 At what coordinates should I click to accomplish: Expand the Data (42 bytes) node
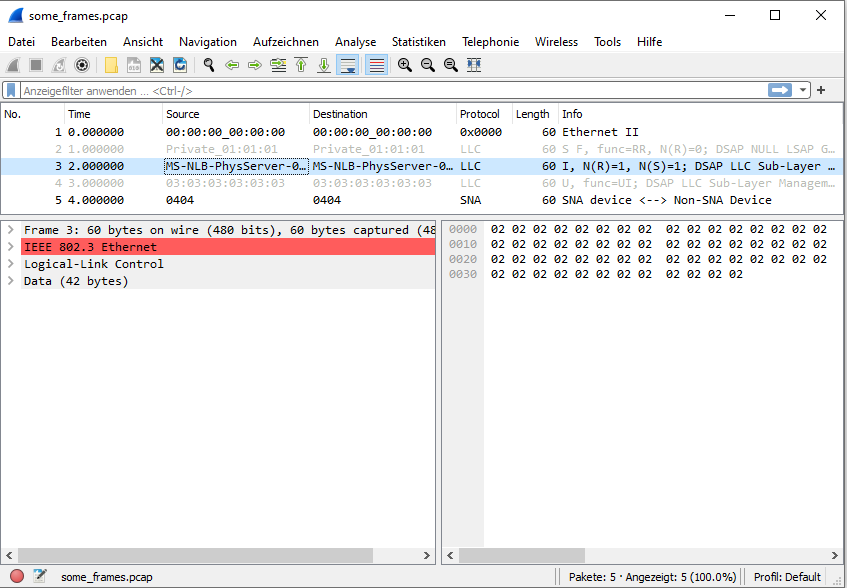click(10, 281)
